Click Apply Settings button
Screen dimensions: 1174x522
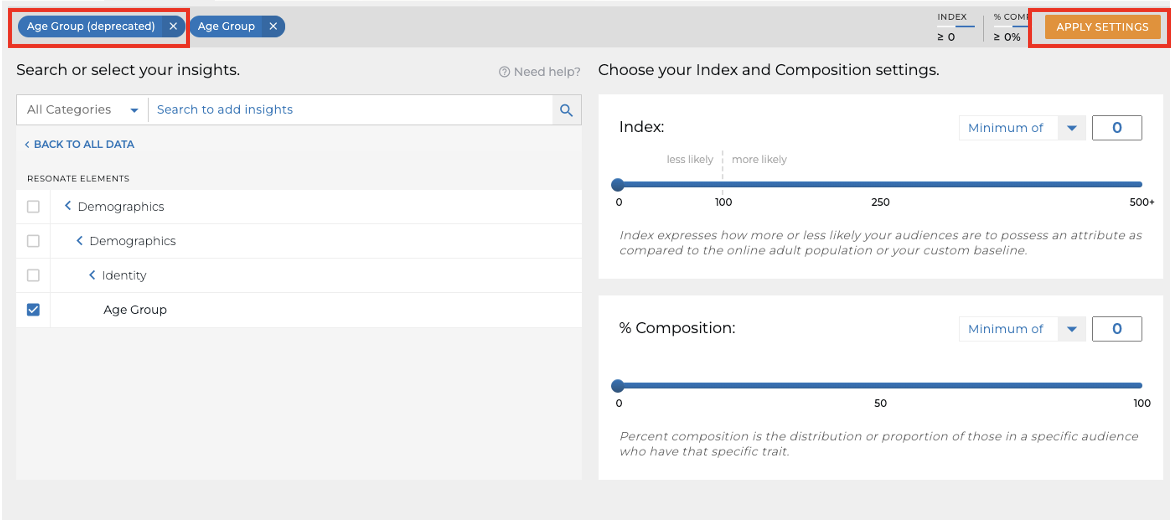coord(1102,27)
